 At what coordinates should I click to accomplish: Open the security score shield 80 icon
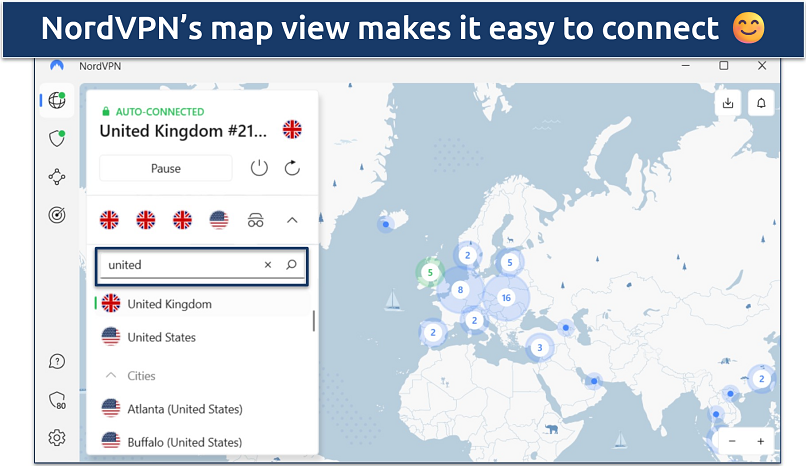57,400
